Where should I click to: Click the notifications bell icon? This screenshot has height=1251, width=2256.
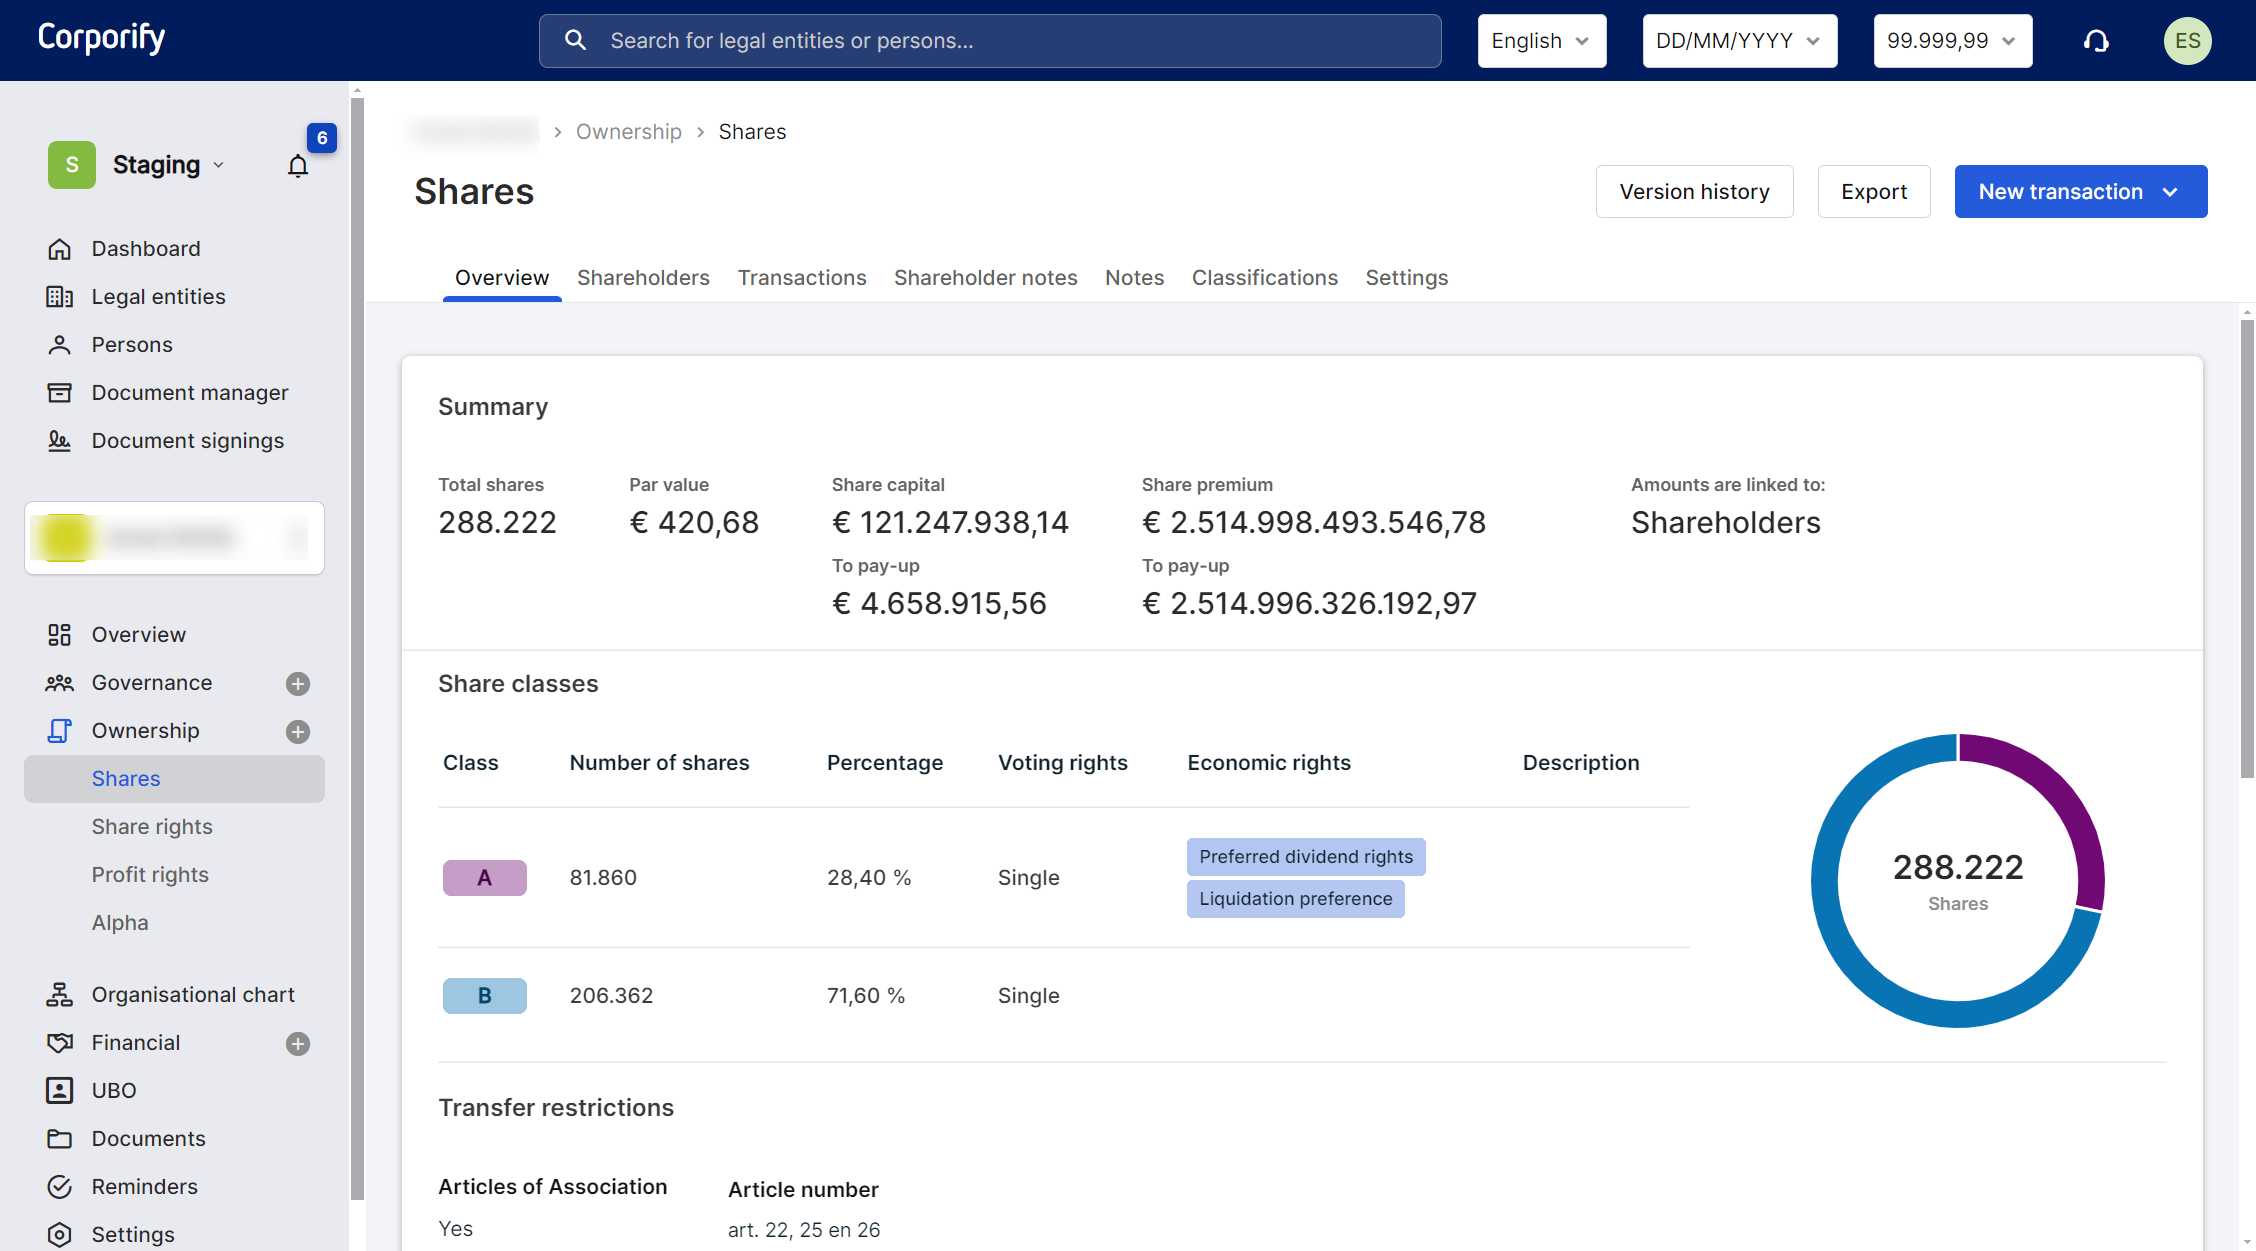298,166
